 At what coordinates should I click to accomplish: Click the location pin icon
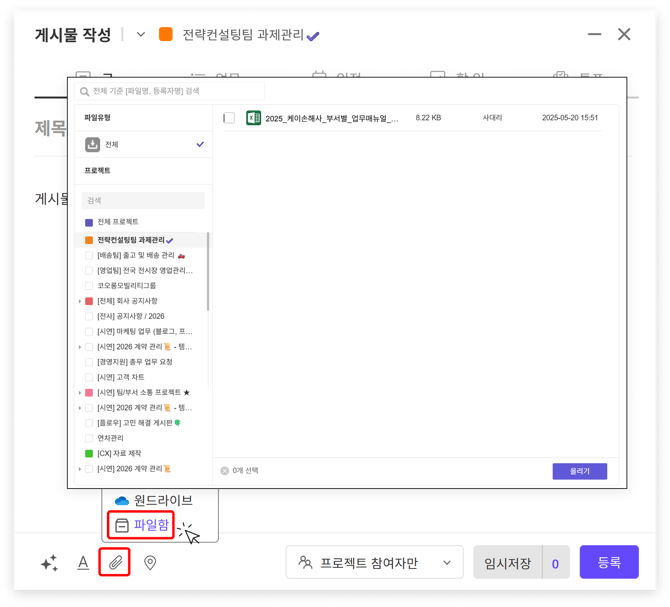coord(150,563)
